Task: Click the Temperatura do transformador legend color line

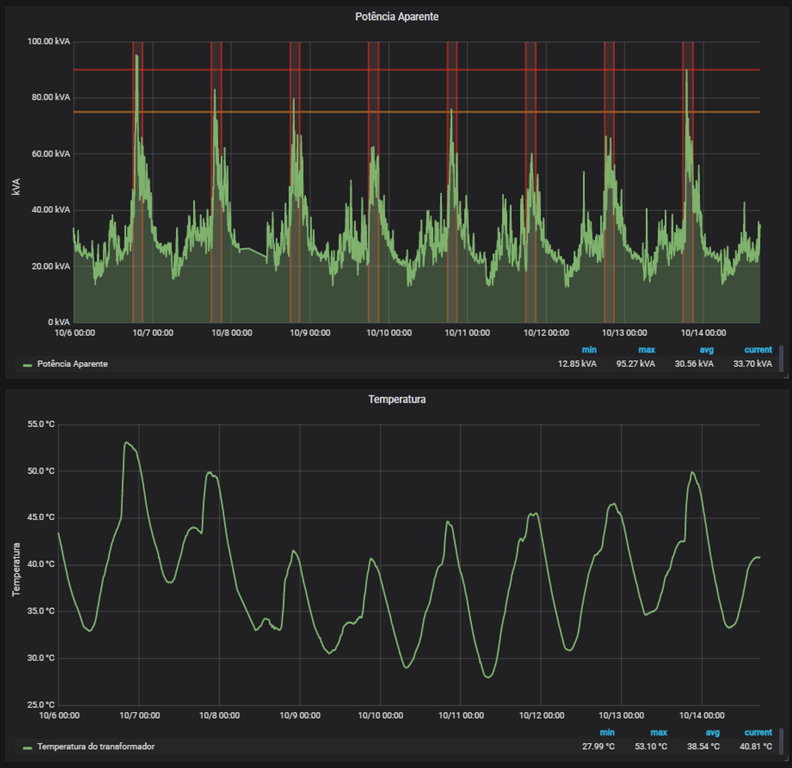Action: point(27,747)
